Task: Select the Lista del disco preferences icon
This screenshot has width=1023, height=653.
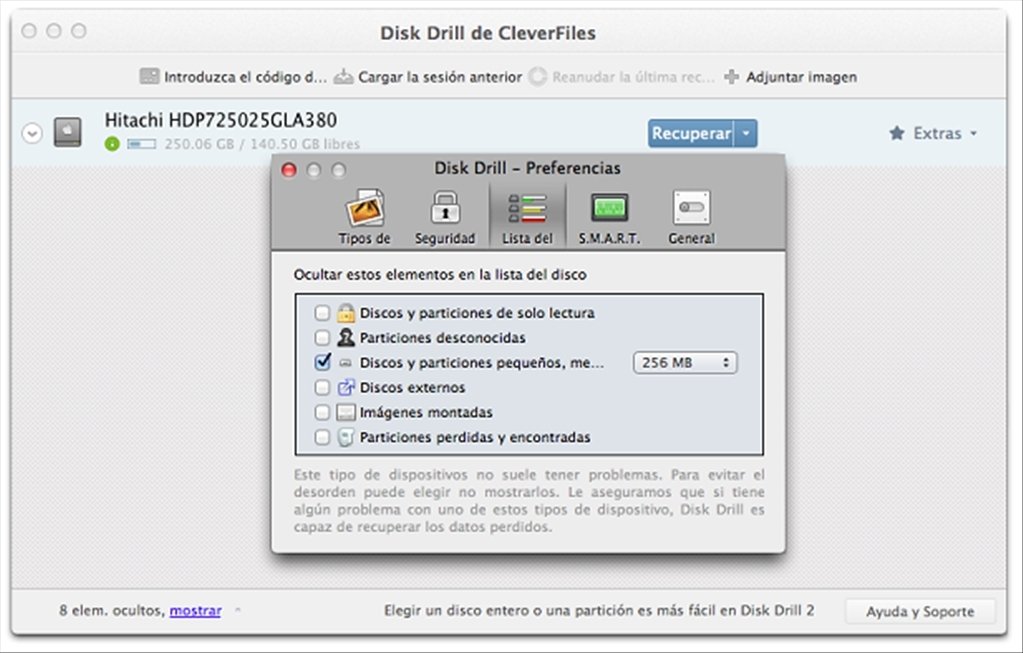Action: (x=527, y=207)
